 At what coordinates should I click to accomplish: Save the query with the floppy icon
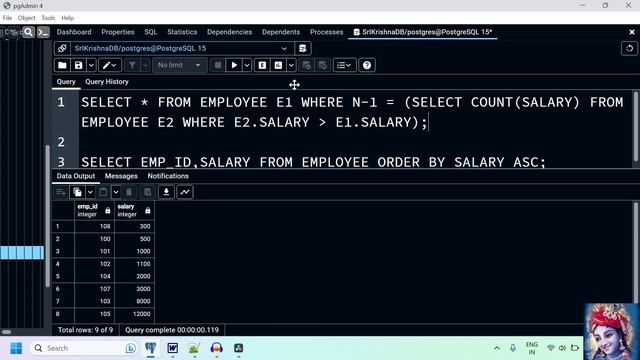78,65
